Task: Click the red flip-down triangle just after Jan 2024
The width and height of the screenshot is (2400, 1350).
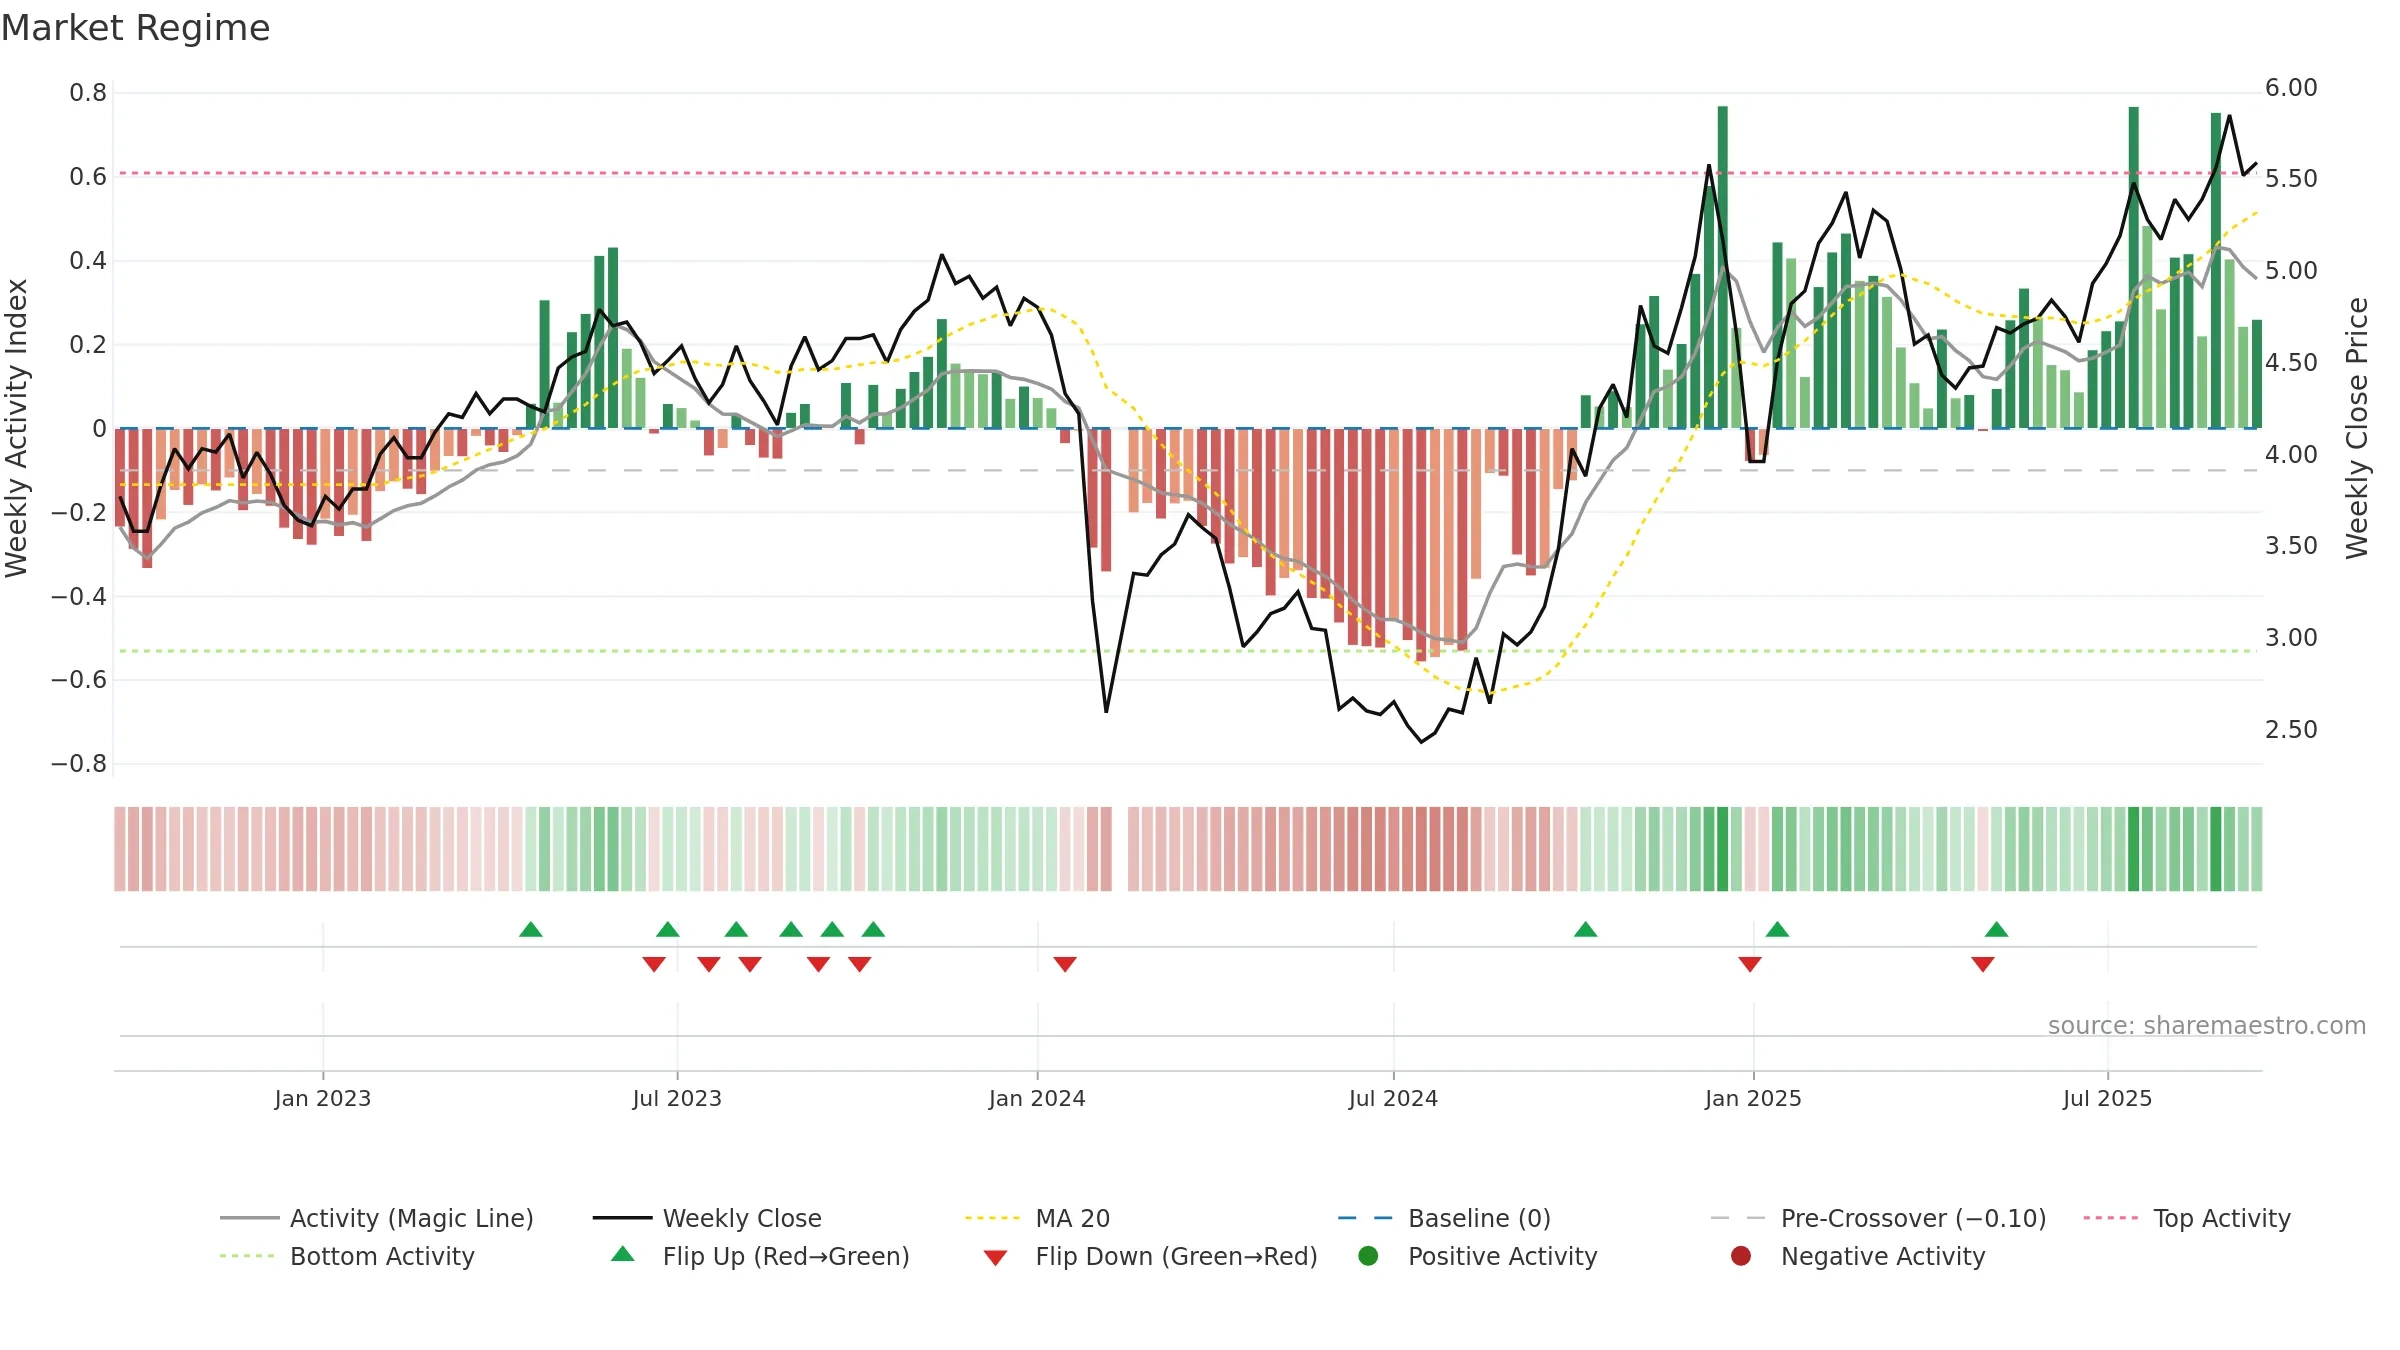Action: point(1065,964)
